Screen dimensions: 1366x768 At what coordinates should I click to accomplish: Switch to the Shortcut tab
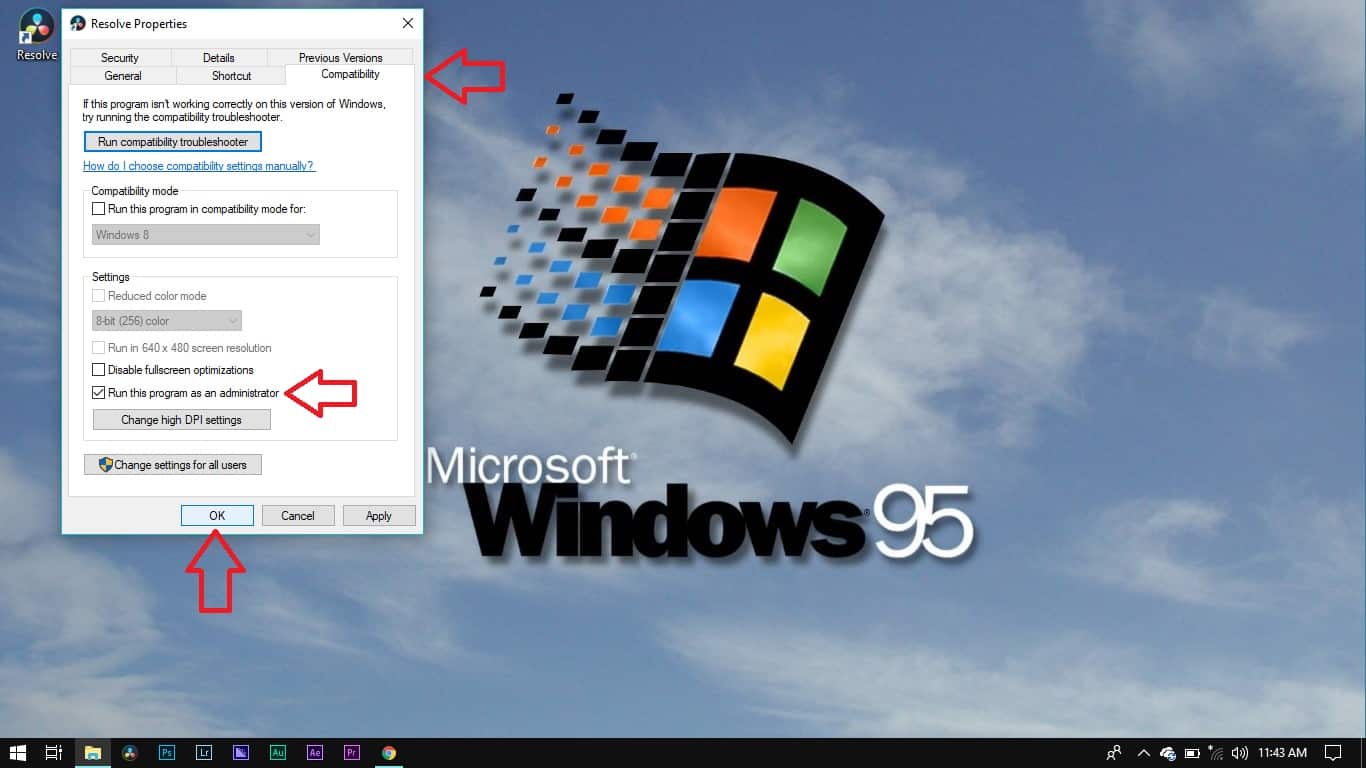tap(231, 76)
